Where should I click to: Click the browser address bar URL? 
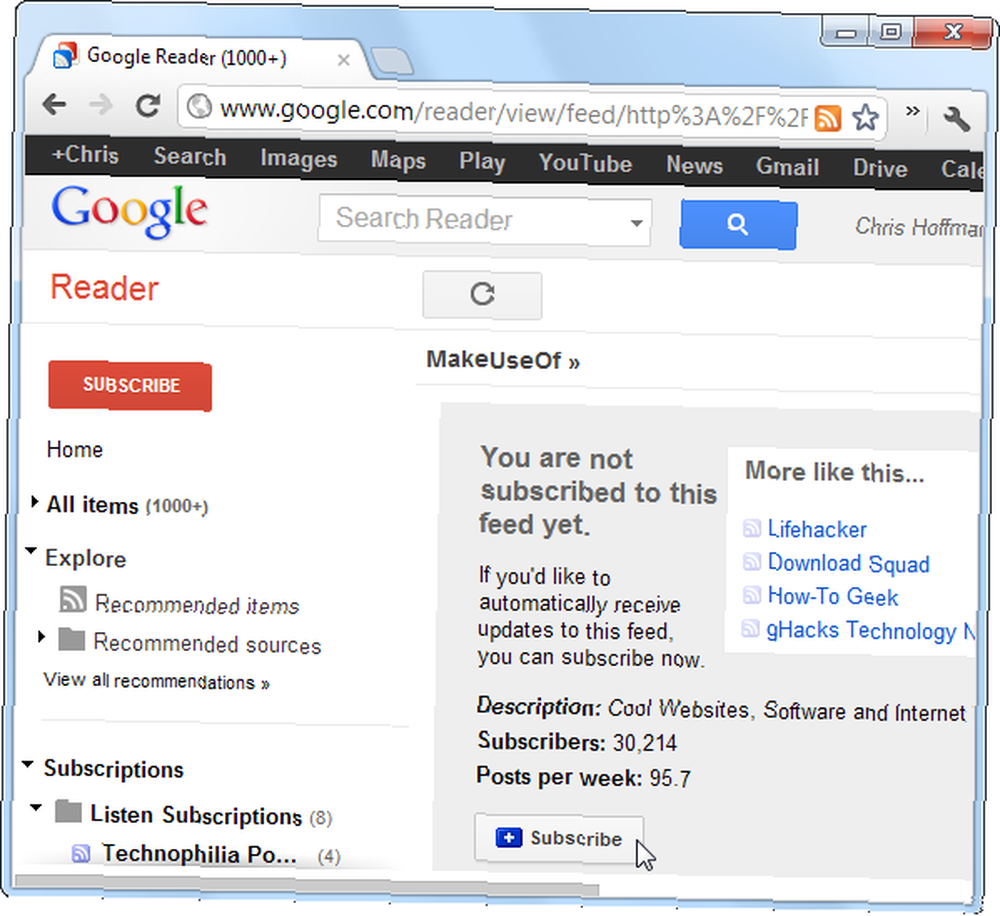[x=513, y=114]
